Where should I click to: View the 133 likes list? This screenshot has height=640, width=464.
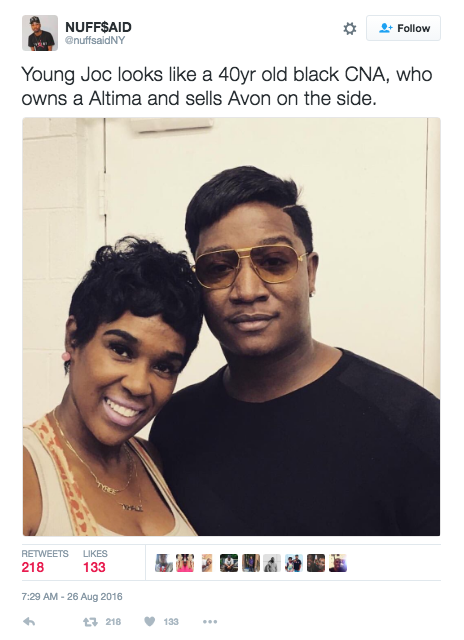[x=95, y=562]
